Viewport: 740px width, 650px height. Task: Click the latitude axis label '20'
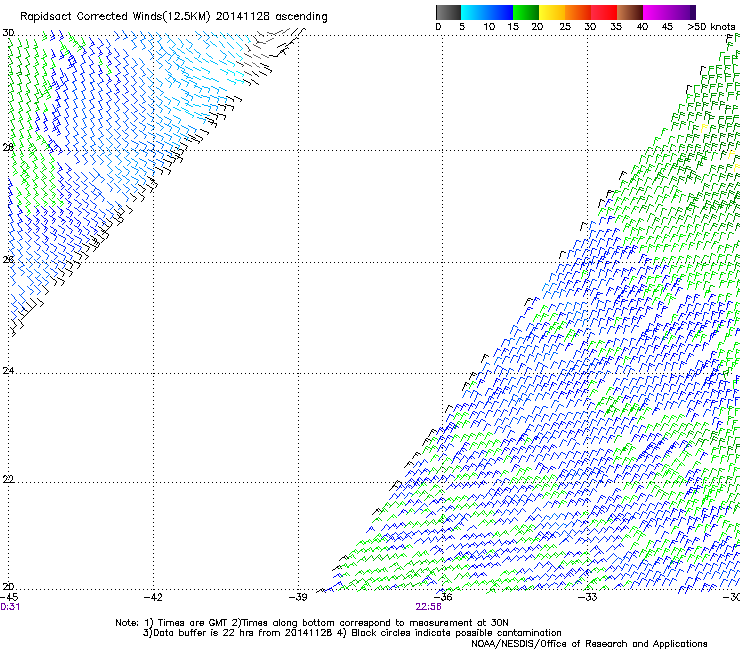coord(8,587)
